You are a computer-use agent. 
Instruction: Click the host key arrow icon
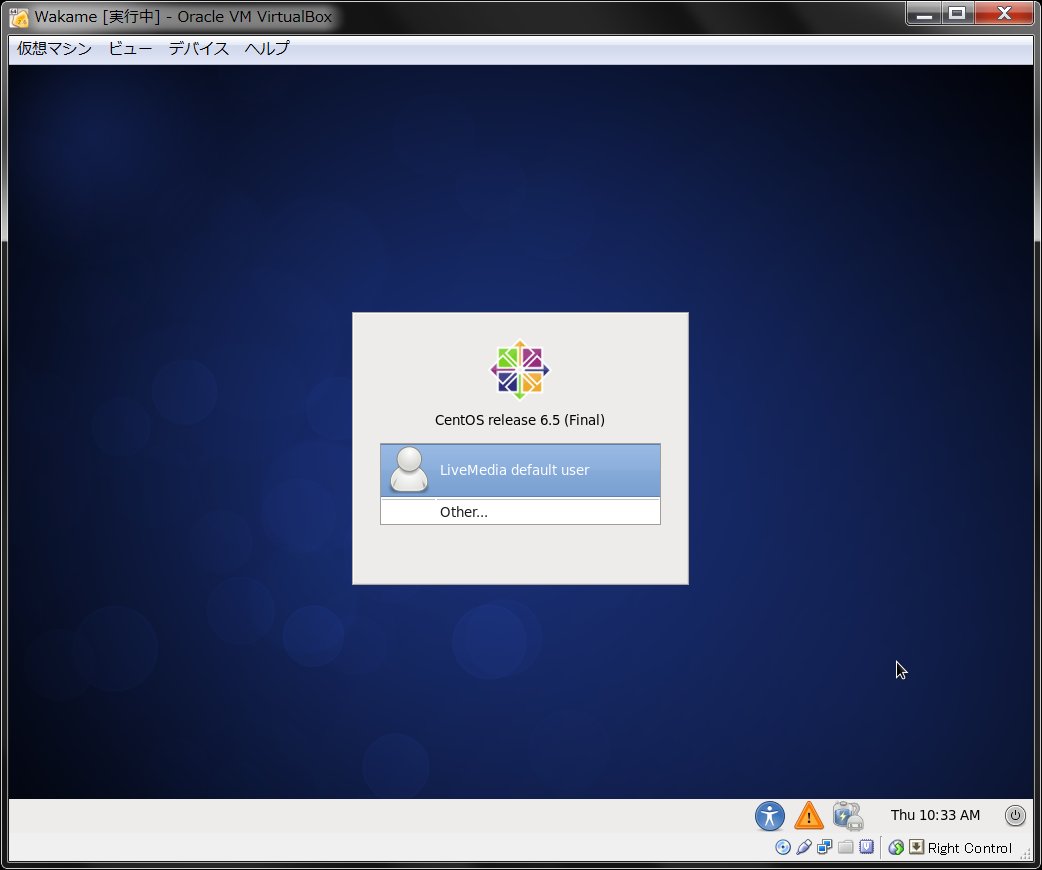pyautogui.click(x=916, y=847)
